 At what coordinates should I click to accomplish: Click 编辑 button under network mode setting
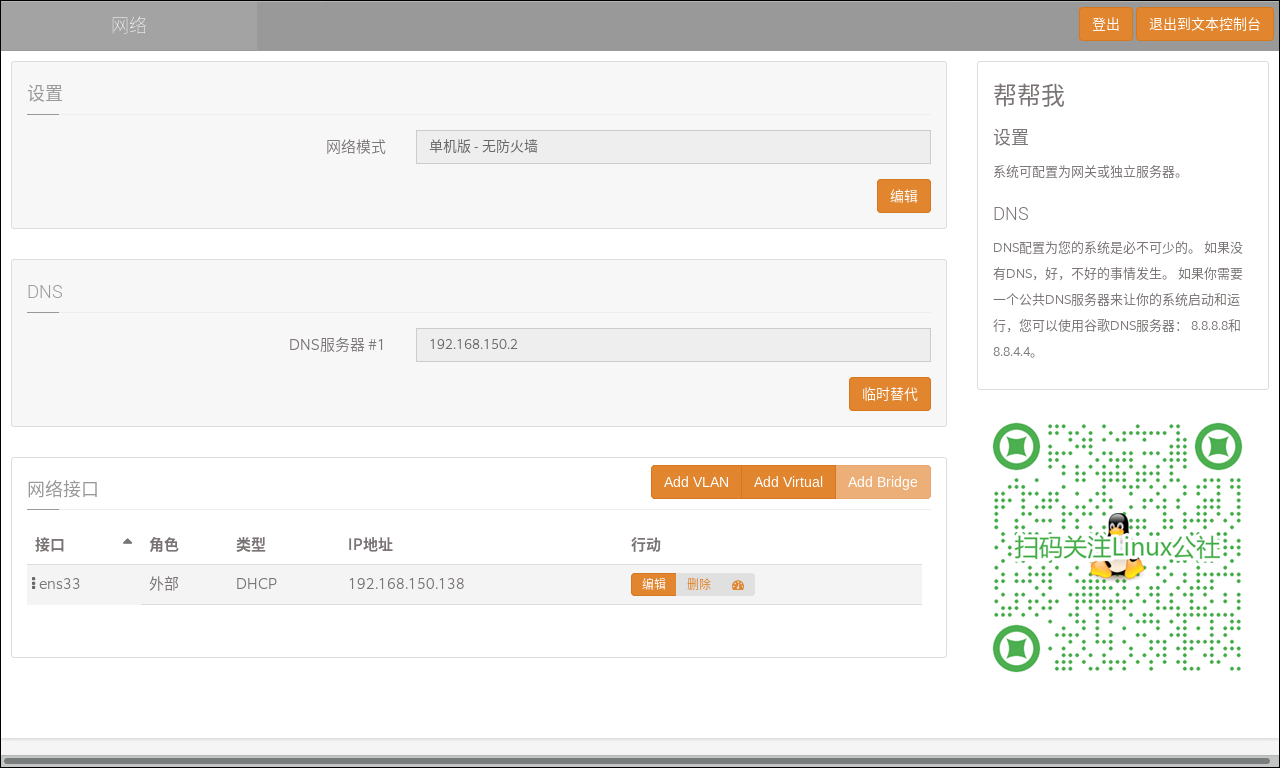pyautogui.click(x=903, y=196)
